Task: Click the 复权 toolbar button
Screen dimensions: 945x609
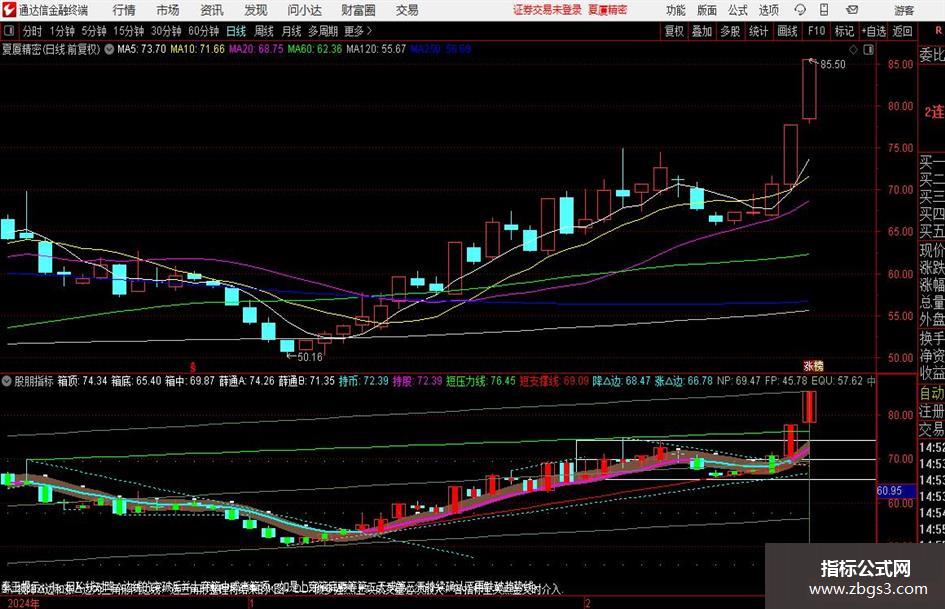Action: coord(674,31)
